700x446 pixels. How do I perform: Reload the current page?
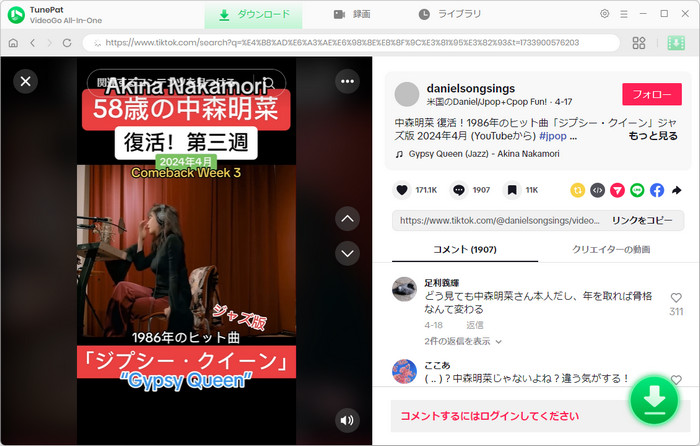67,43
